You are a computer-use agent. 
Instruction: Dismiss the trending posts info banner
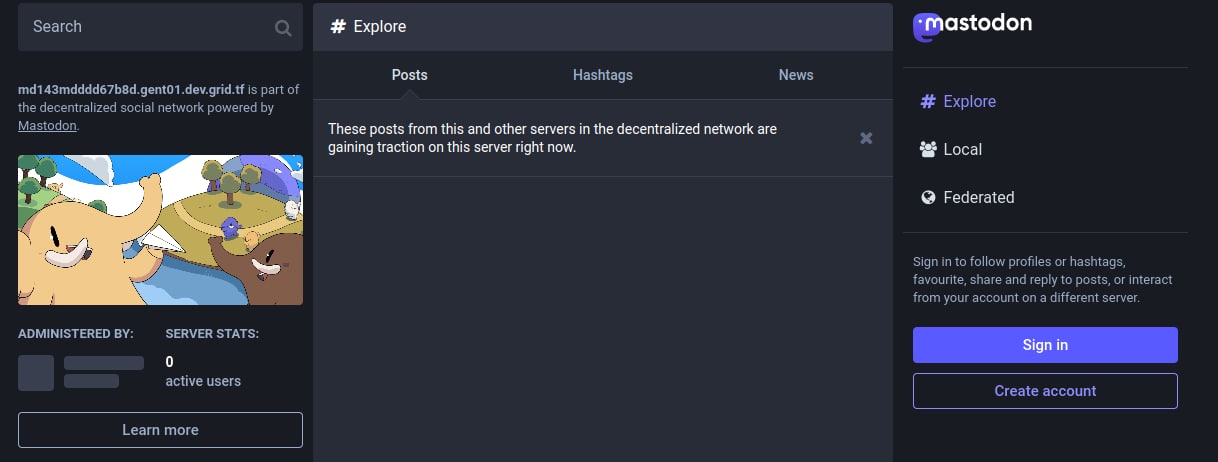tap(867, 138)
